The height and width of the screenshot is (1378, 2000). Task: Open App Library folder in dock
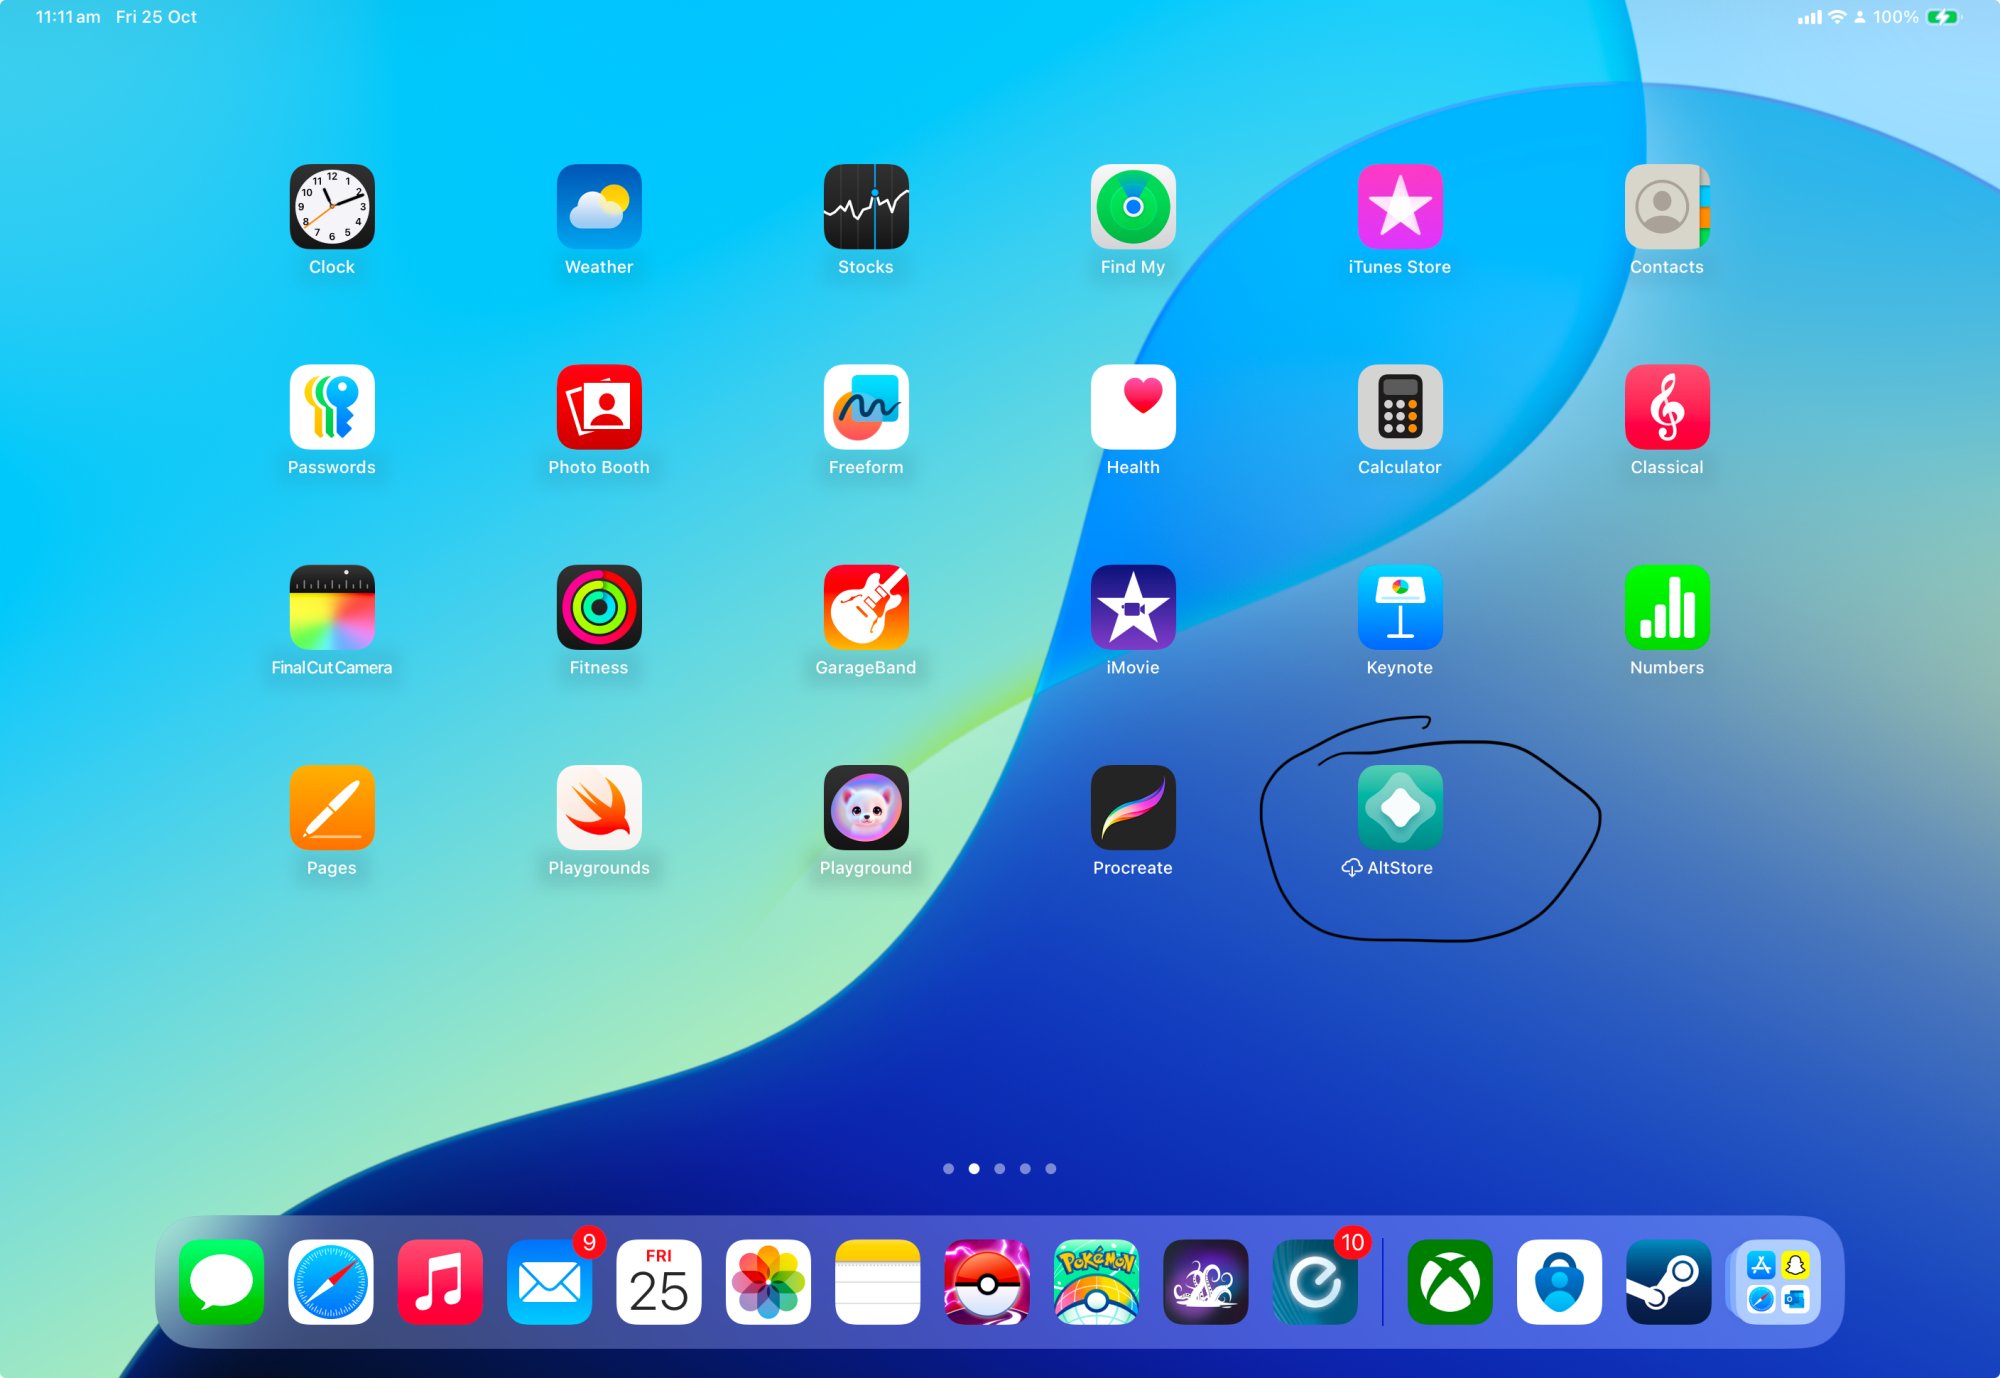coord(1777,1281)
